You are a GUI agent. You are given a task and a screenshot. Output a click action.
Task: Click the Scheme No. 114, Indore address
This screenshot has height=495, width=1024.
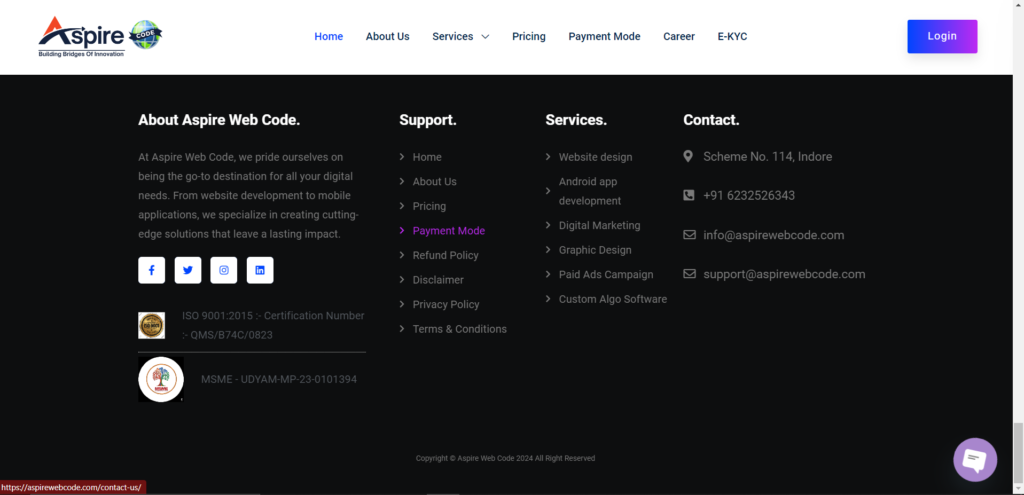767,157
